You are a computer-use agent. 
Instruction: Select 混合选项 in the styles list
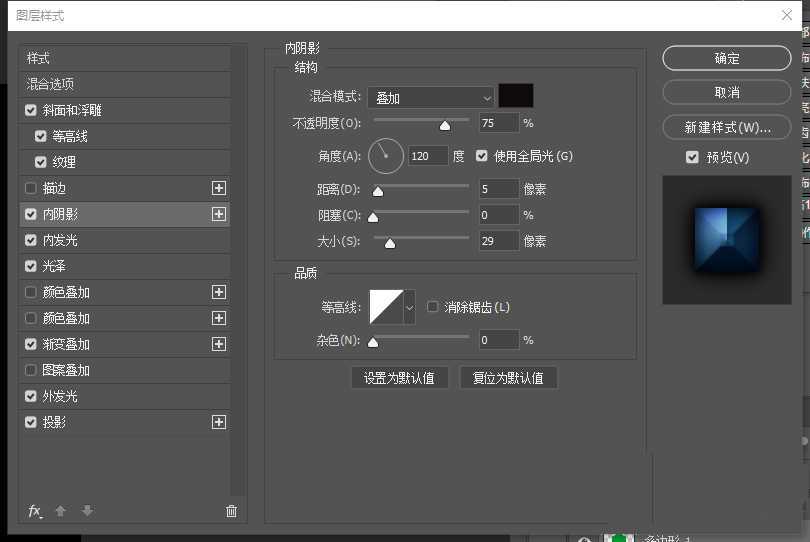50,84
